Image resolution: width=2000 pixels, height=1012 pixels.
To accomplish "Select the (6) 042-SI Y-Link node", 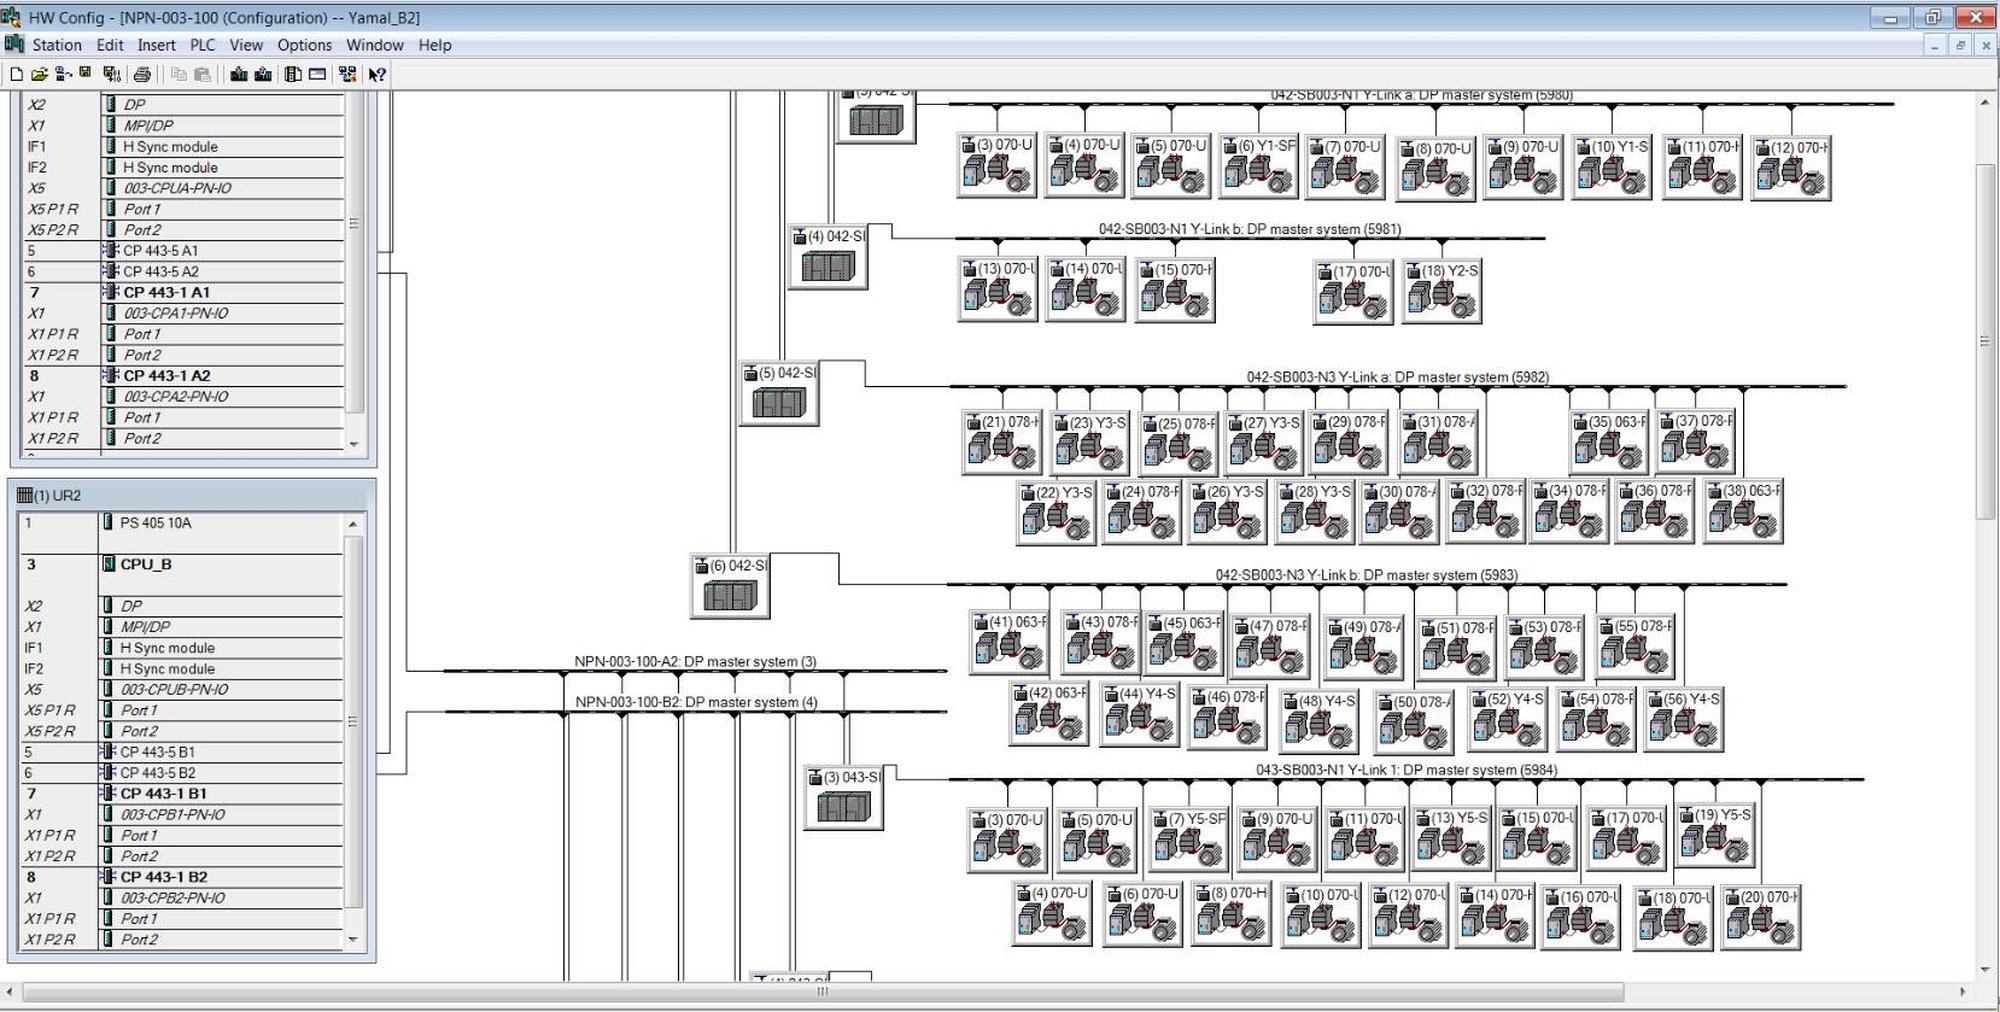I will click(730, 587).
